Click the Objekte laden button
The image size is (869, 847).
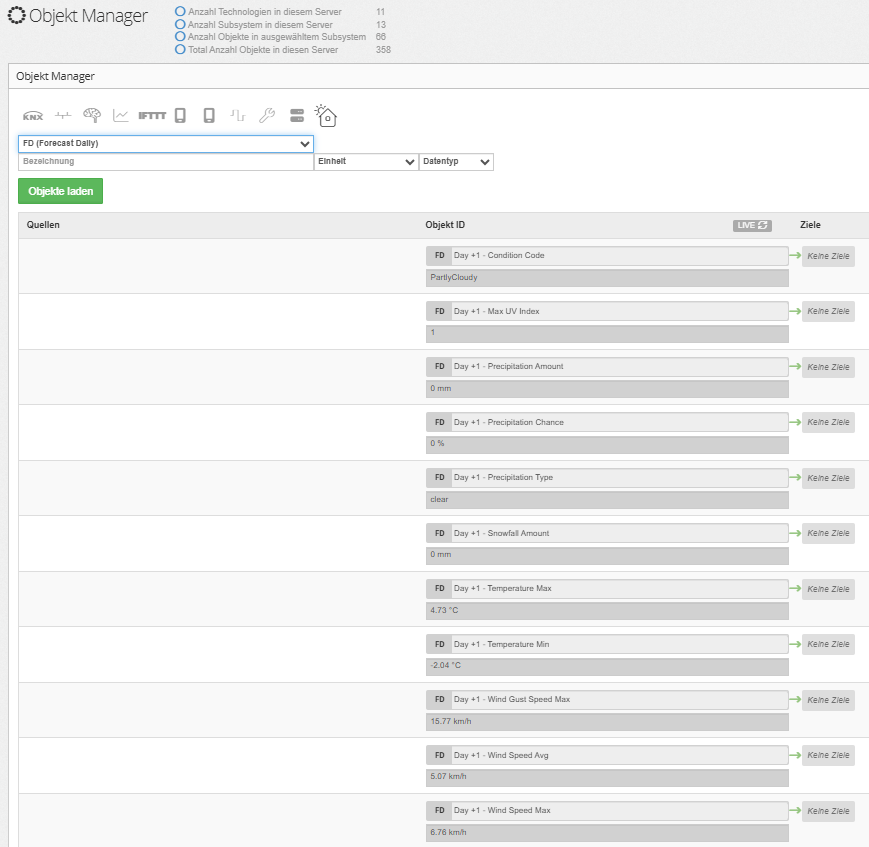point(60,191)
